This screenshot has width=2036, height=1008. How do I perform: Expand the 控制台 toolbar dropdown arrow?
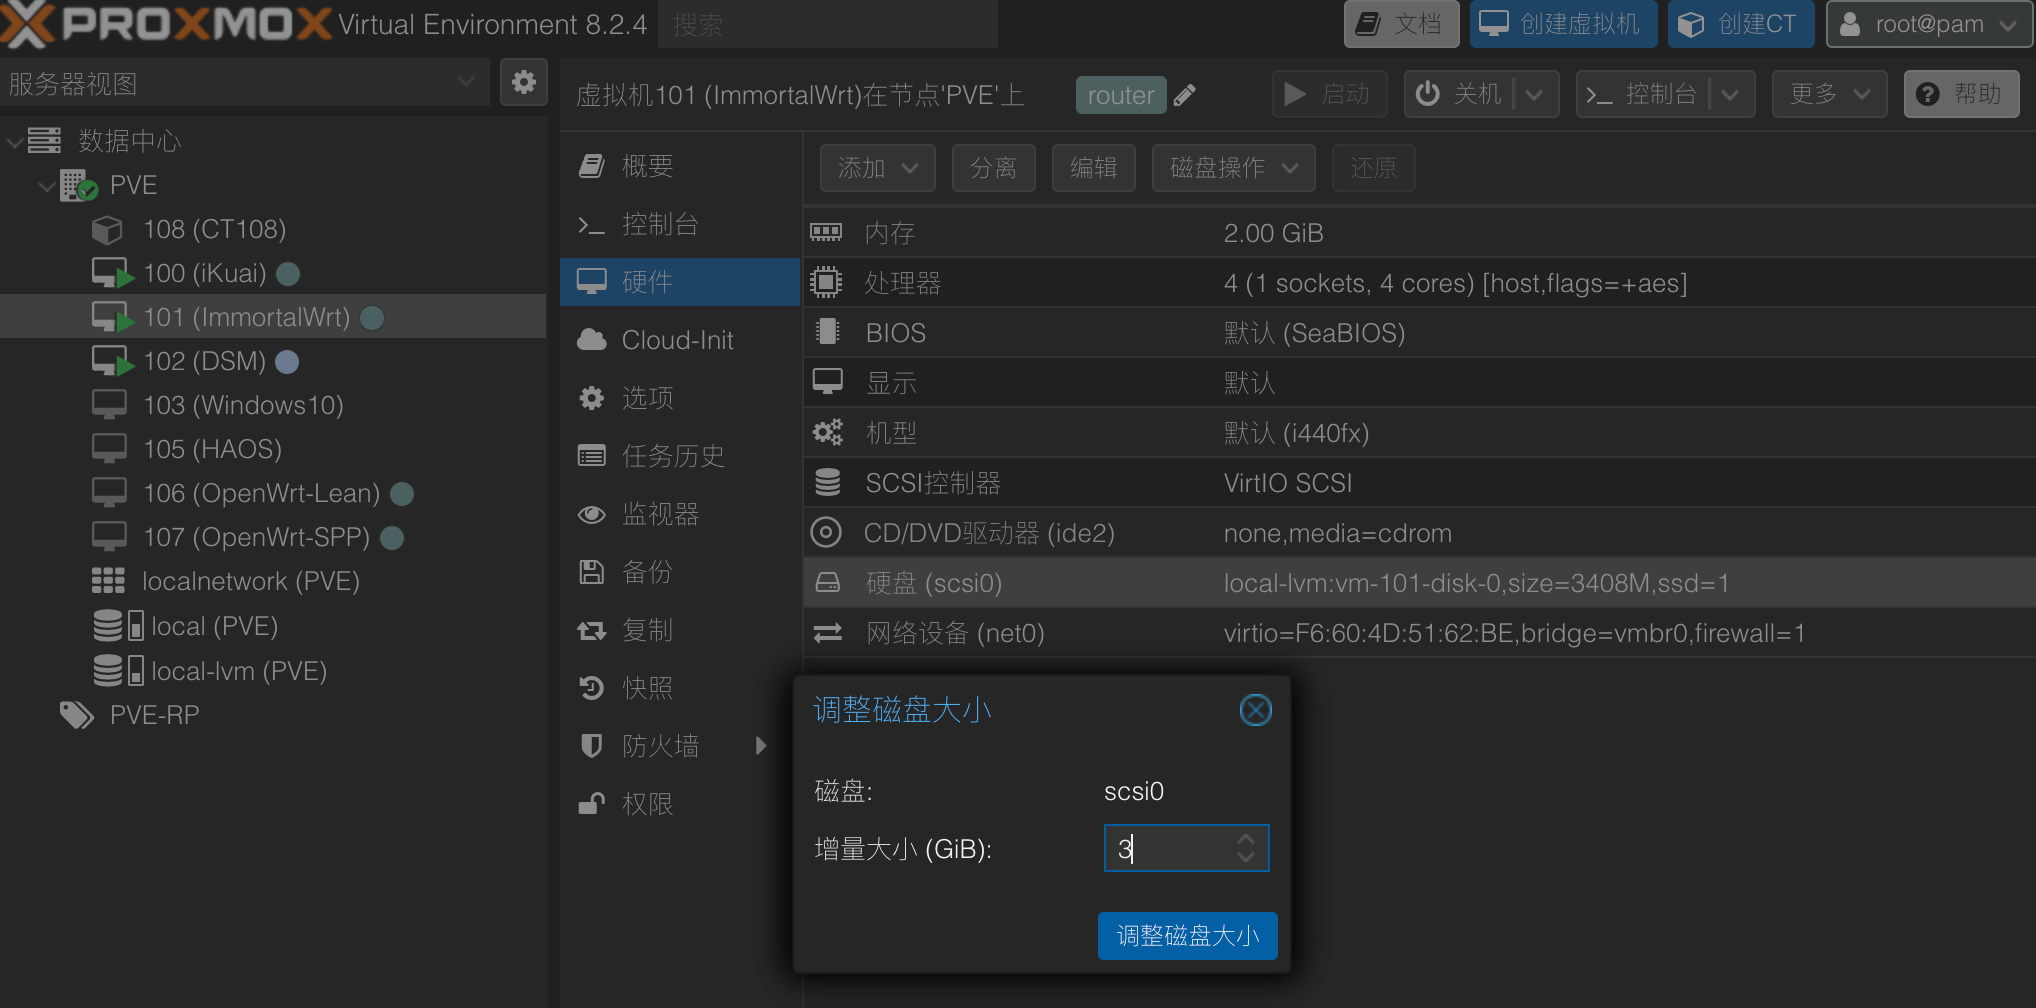click(1731, 94)
